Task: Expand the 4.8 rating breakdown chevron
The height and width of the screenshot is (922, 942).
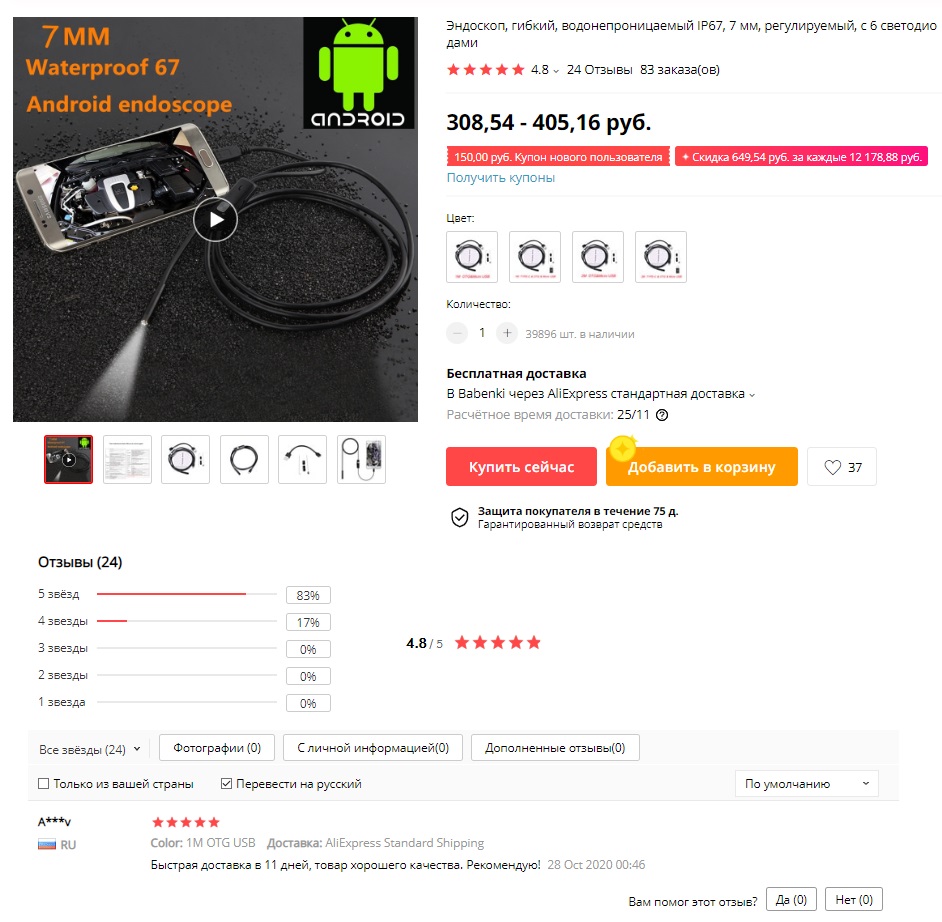Action: click(556, 71)
